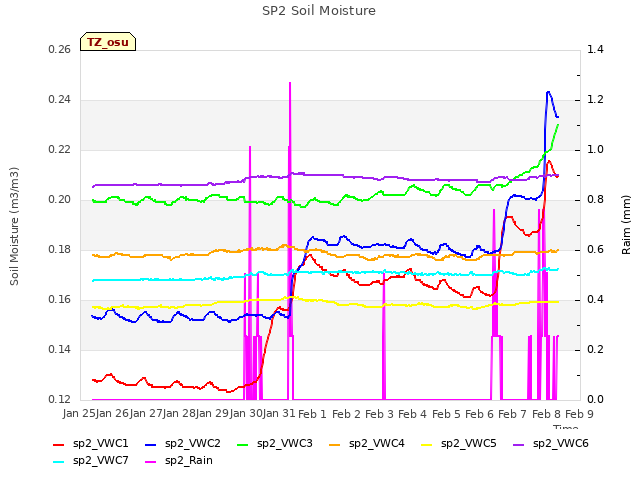Click the 0.12 left axis value

[x=60, y=399]
